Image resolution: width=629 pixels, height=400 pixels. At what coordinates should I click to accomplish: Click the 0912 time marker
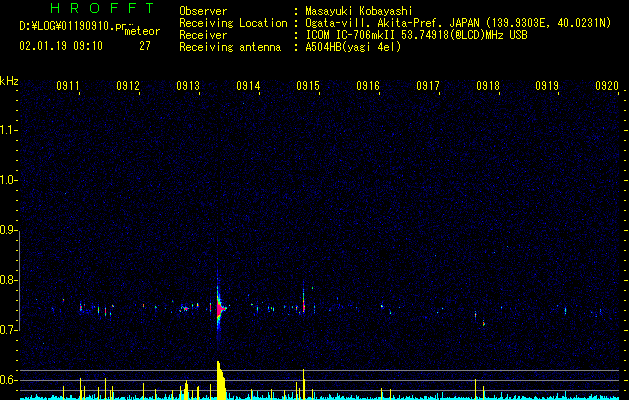click(128, 86)
